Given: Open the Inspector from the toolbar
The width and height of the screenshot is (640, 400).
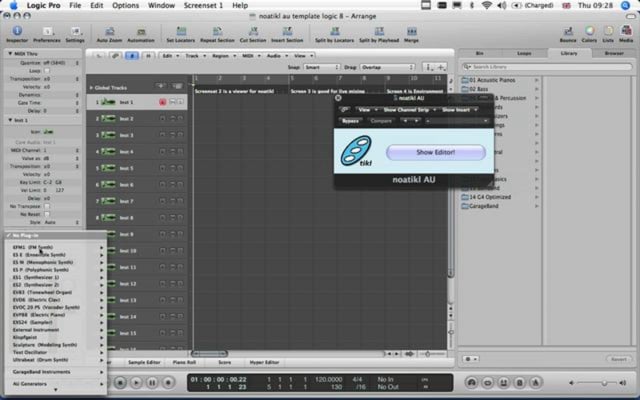Looking at the screenshot, I should point(17,34).
